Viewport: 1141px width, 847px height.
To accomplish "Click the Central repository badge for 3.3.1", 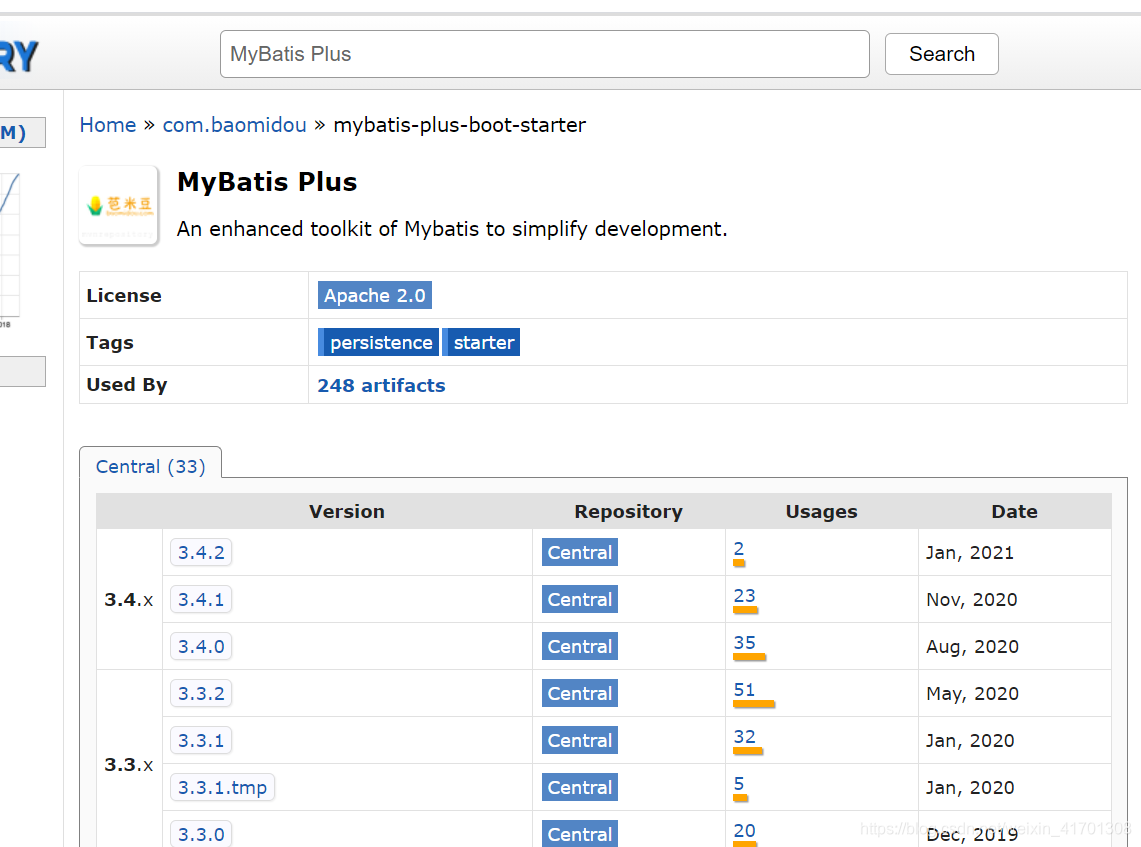I will pos(579,741).
